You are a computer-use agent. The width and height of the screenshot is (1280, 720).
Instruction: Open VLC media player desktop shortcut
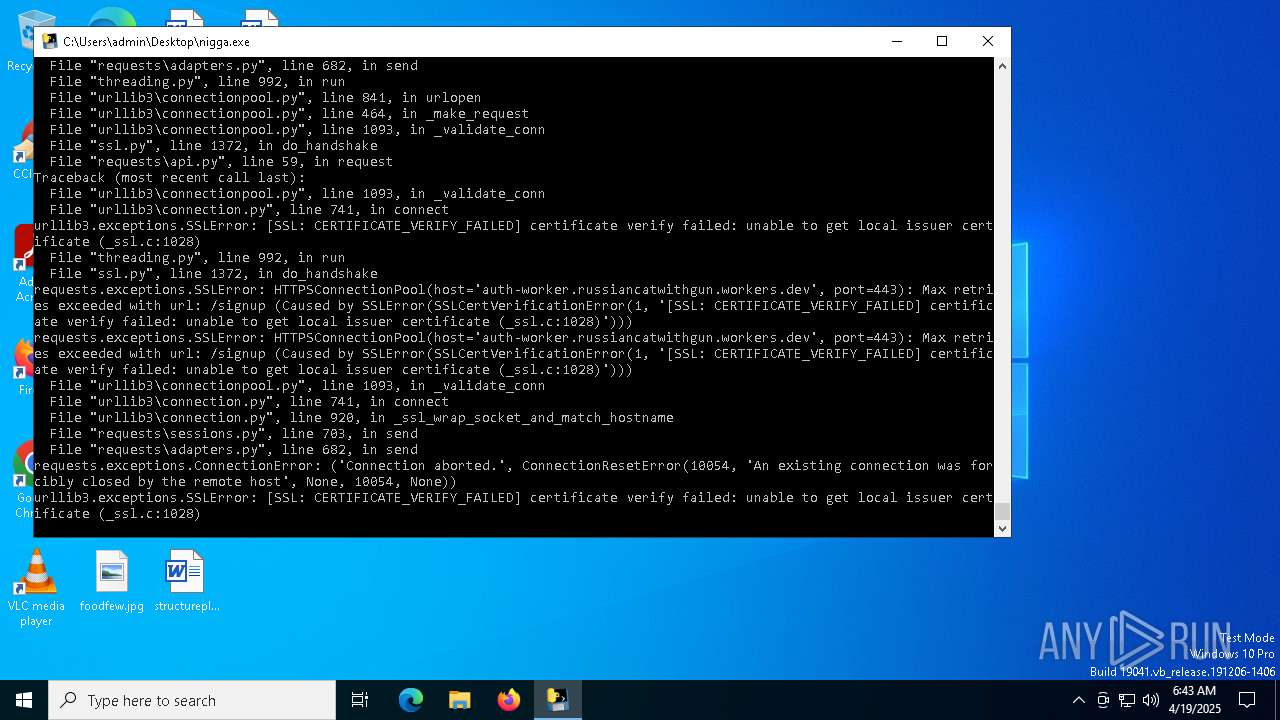[36, 589]
